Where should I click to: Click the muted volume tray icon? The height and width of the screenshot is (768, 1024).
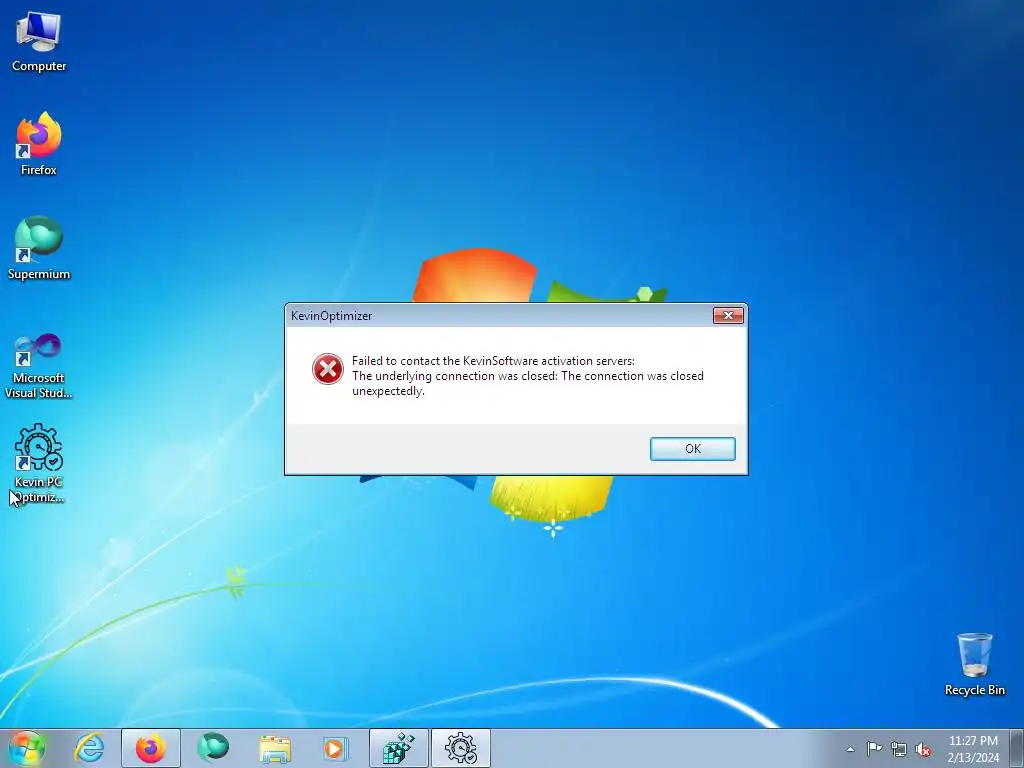point(923,749)
